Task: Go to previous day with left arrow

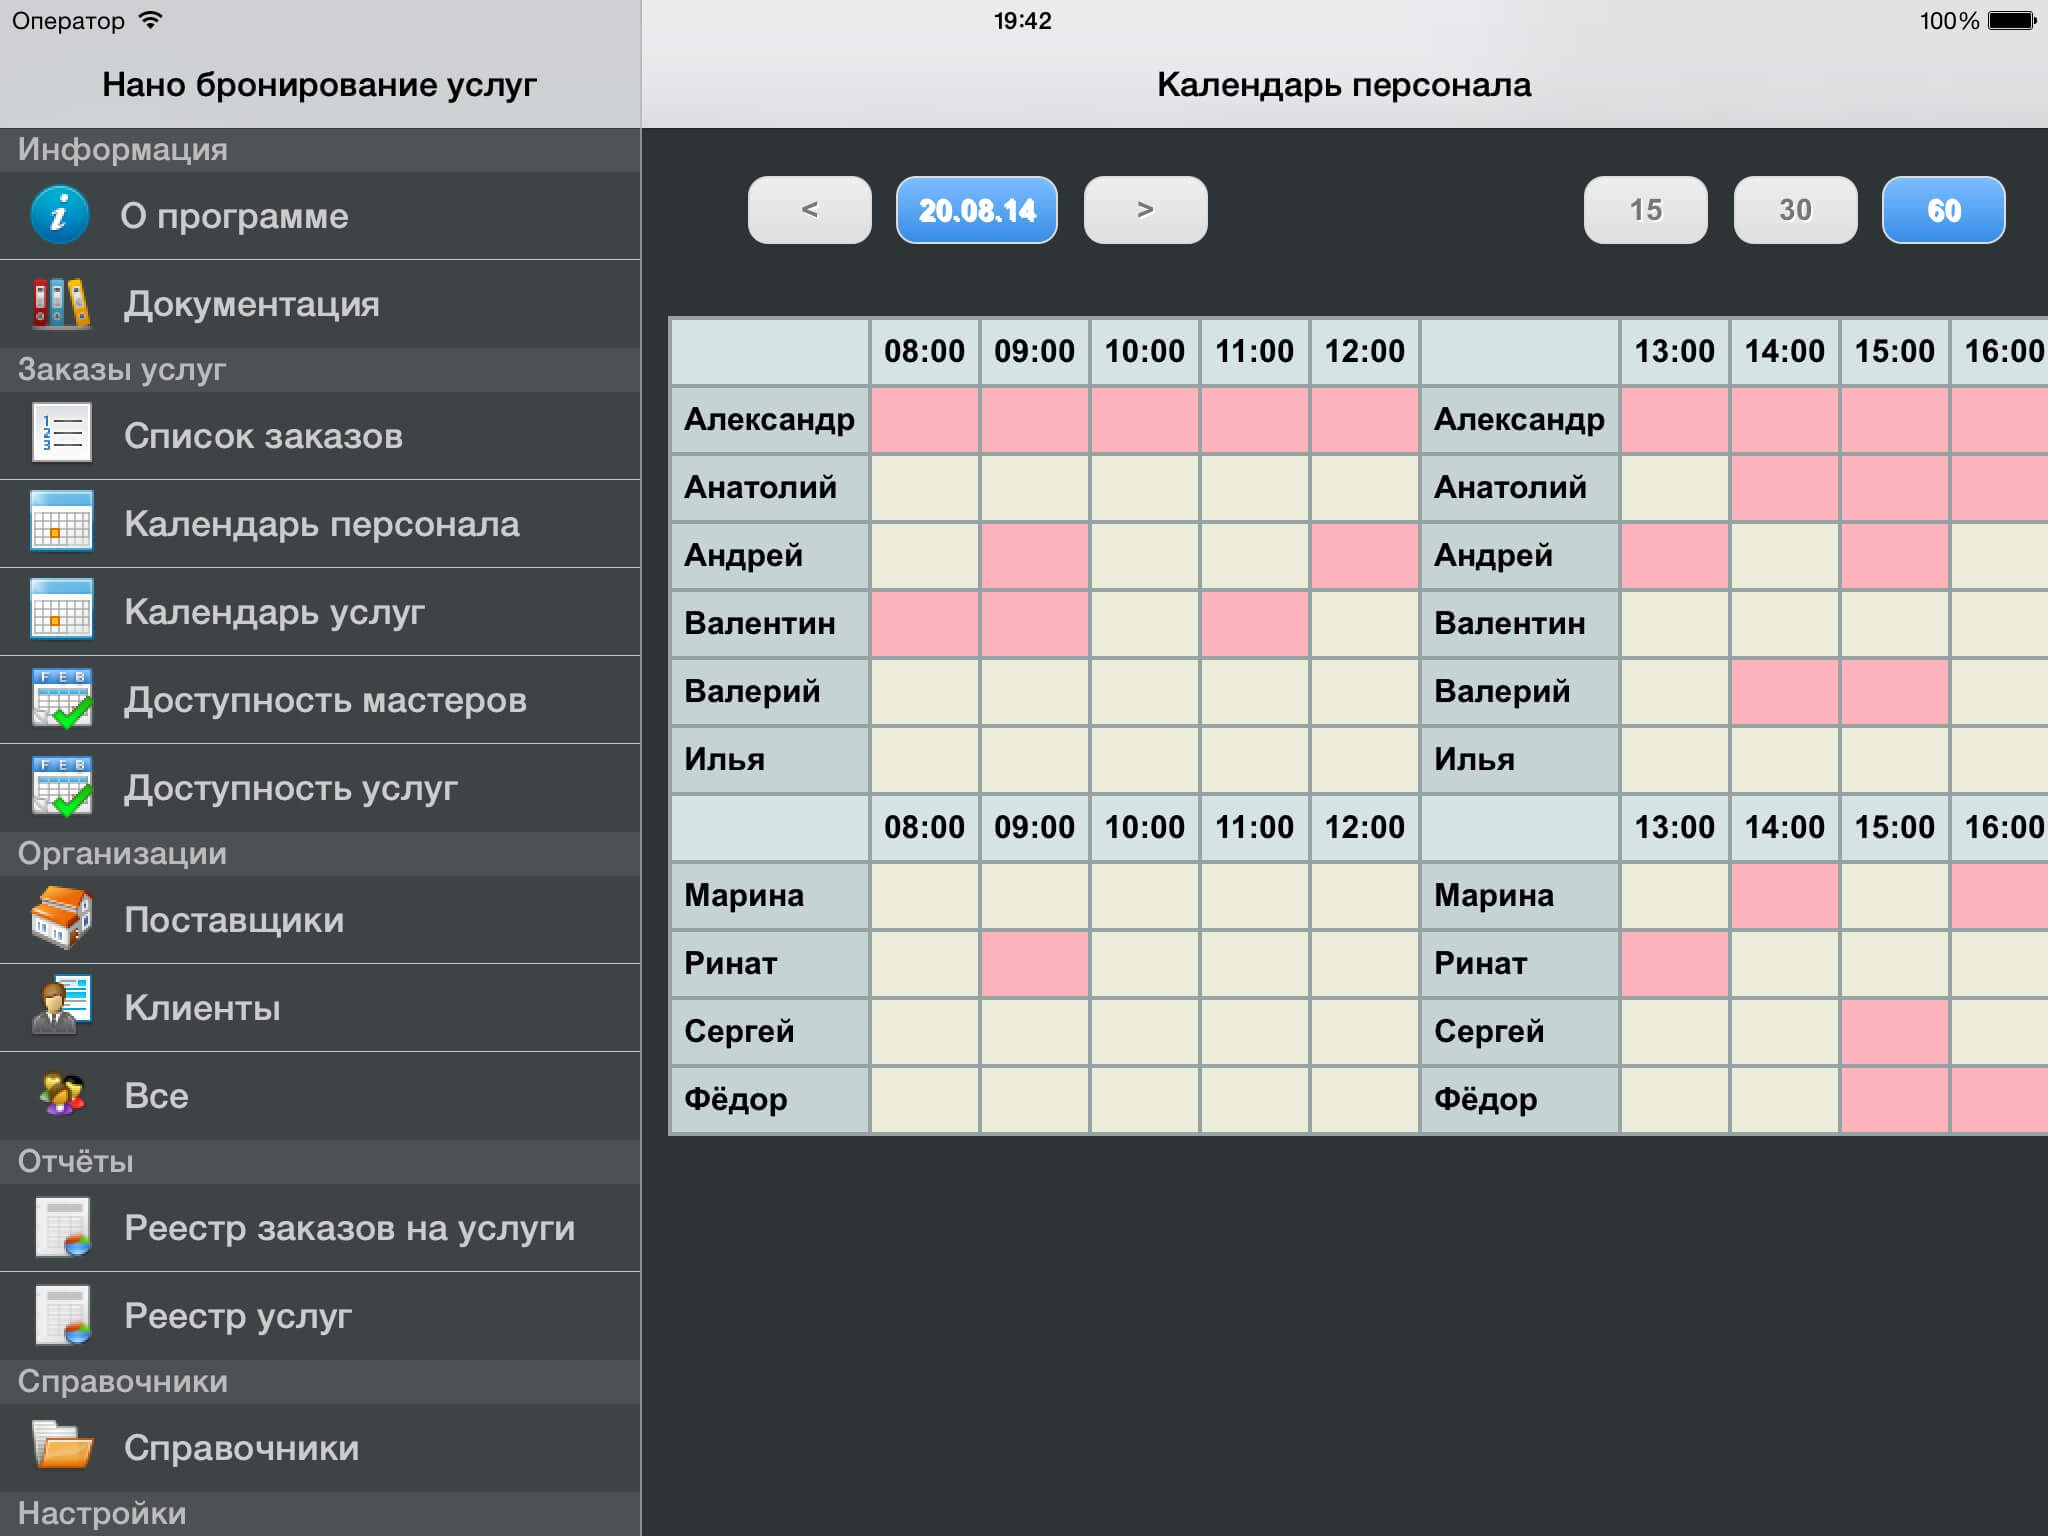Action: click(x=809, y=210)
